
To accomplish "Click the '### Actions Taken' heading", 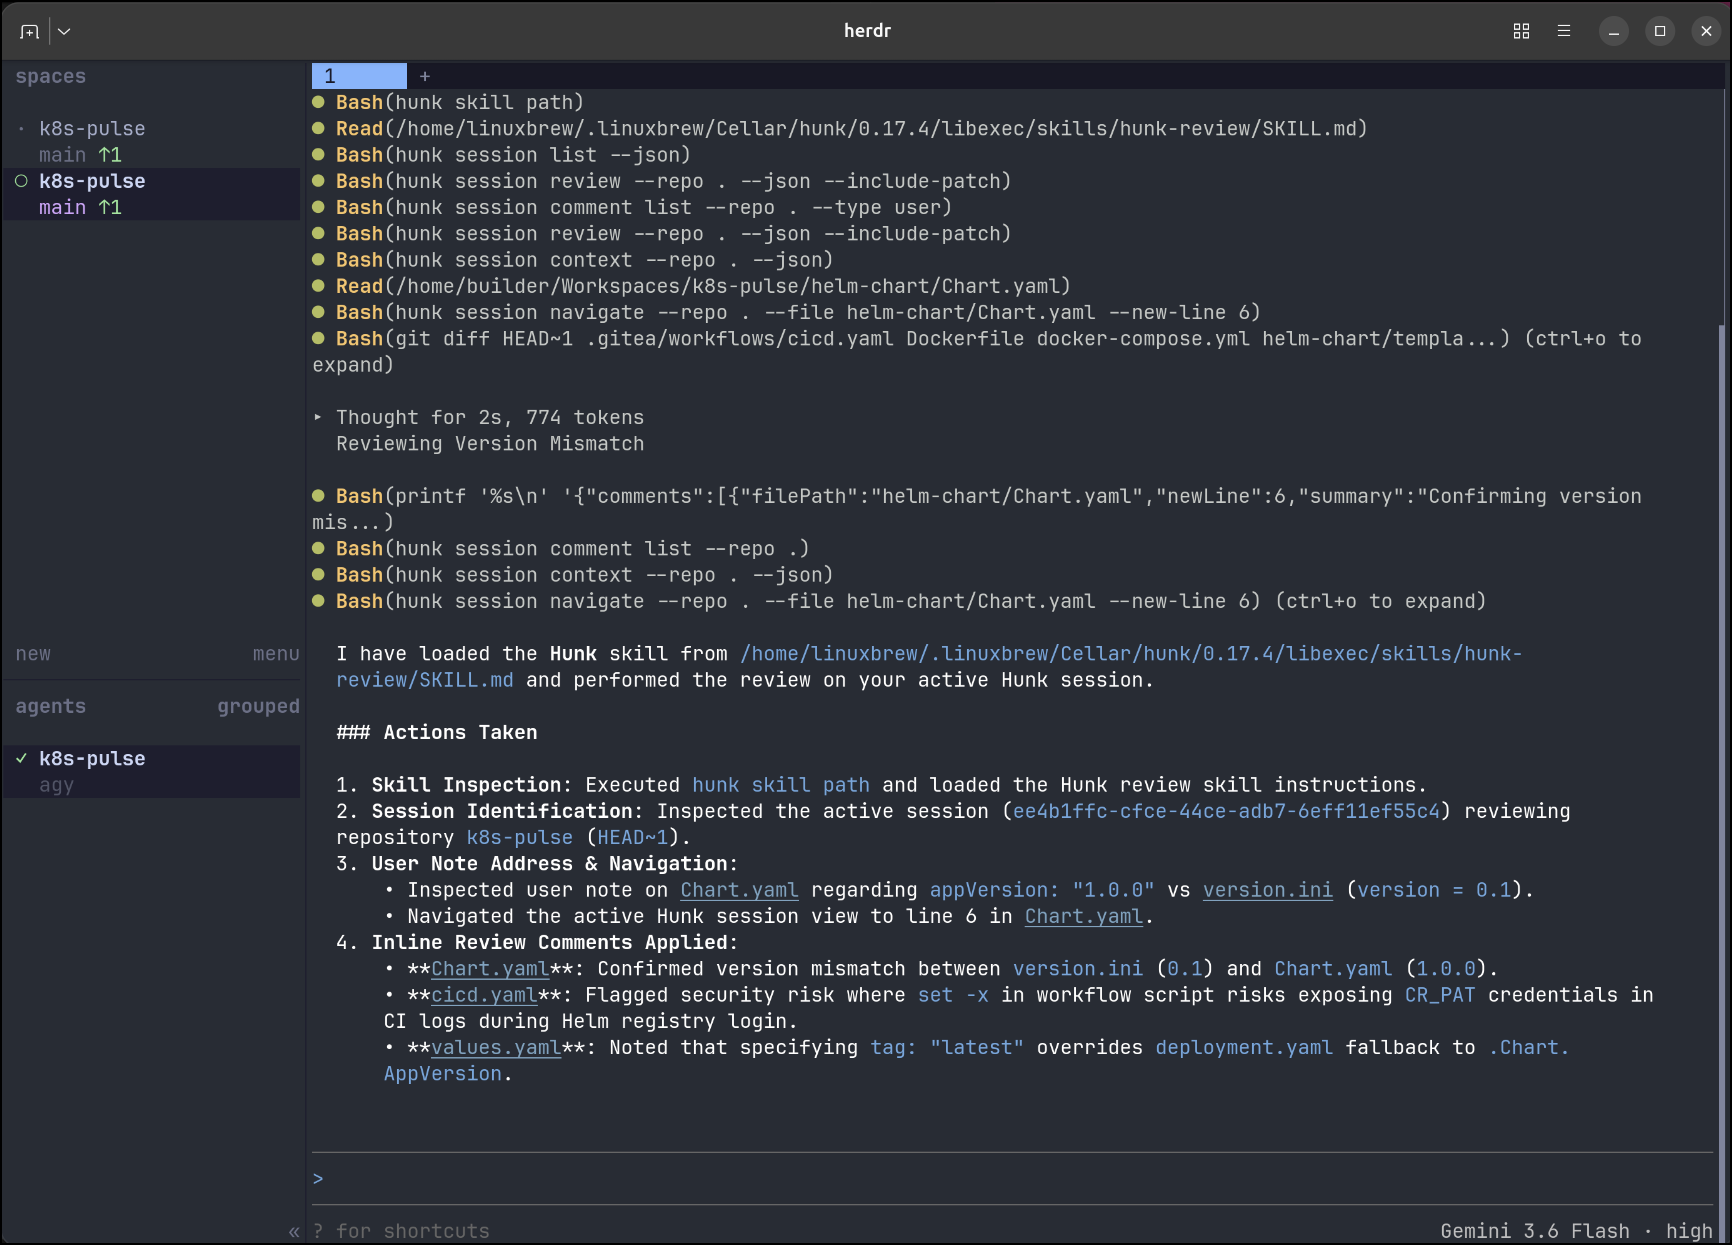I will 437,732.
